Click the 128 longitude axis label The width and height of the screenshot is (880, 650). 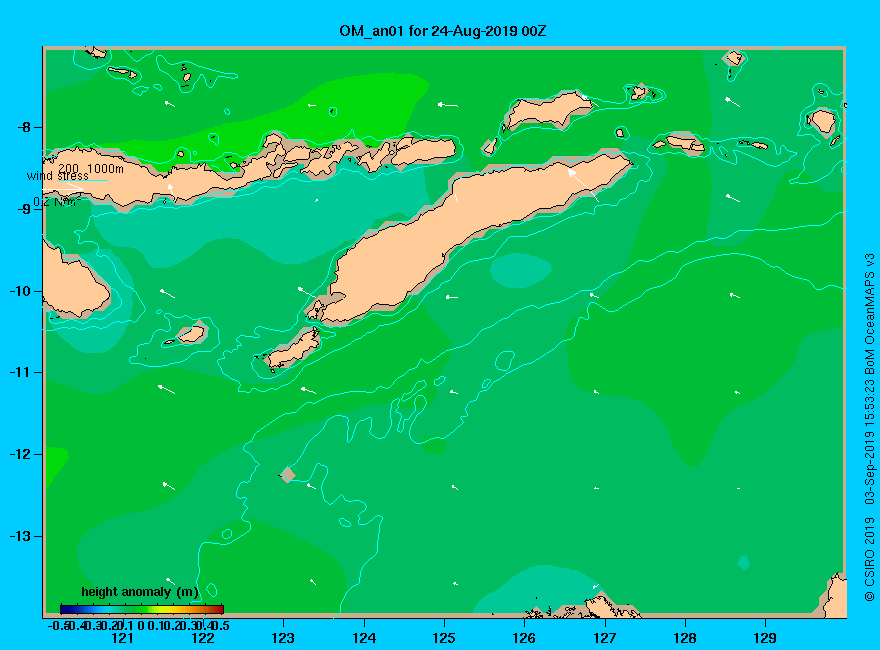[x=685, y=638]
